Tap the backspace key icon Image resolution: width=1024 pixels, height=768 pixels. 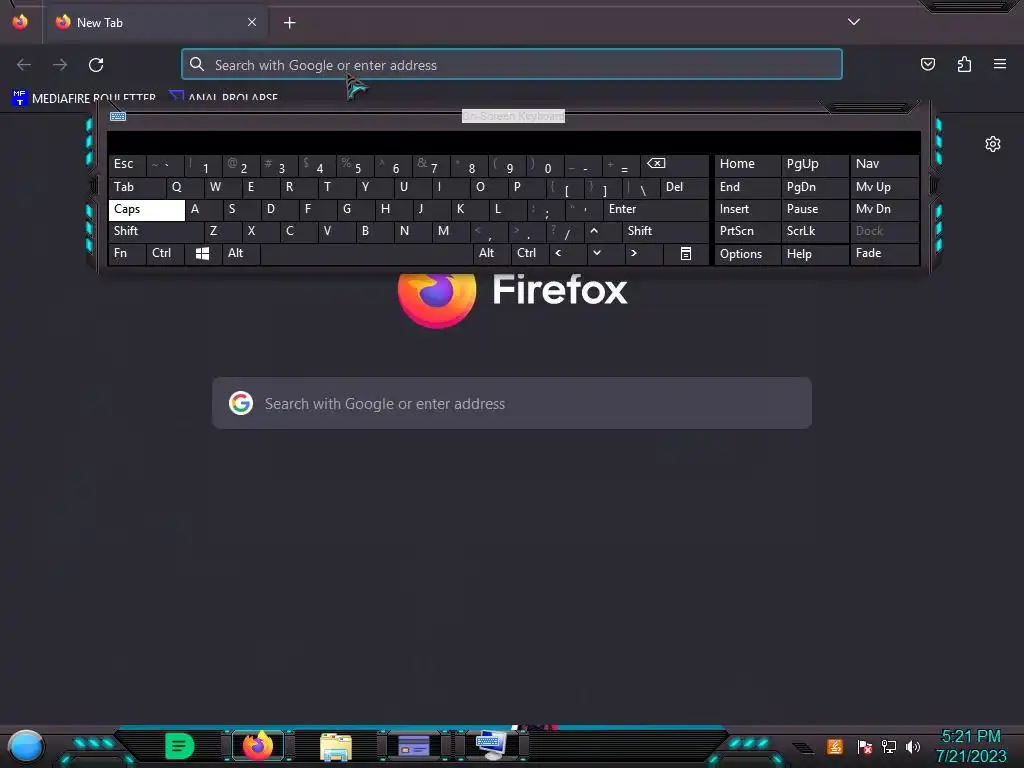click(x=675, y=165)
